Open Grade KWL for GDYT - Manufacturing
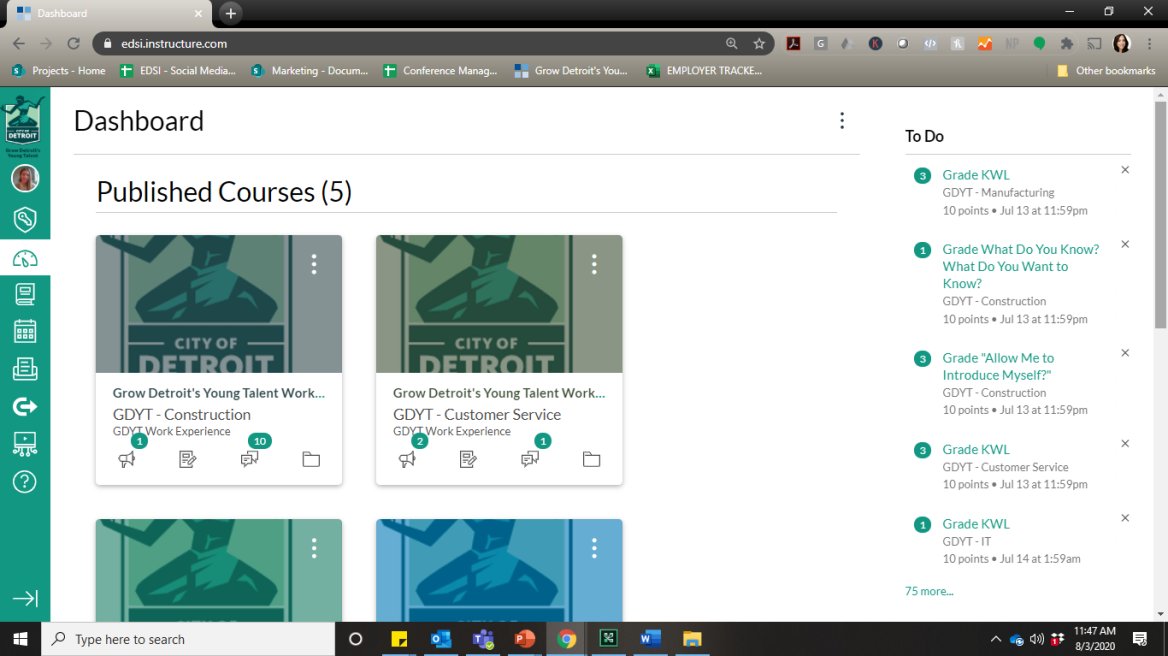The height and width of the screenshot is (656, 1168). tap(976, 175)
